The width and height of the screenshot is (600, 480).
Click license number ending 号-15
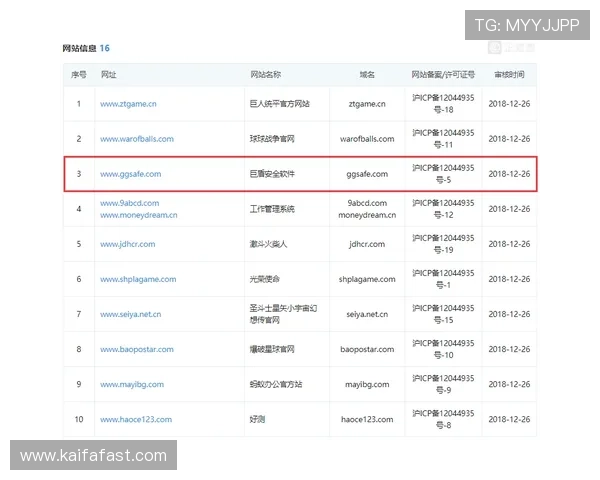point(443,314)
